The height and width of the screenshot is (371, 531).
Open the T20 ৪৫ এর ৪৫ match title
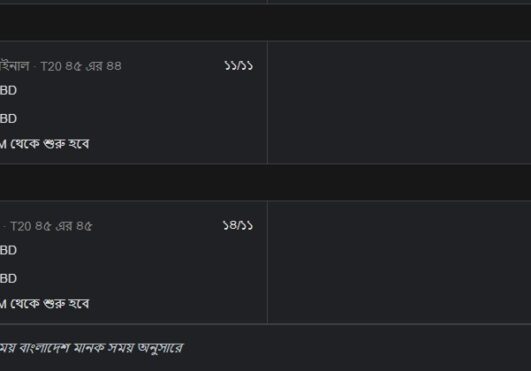point(46,226)
